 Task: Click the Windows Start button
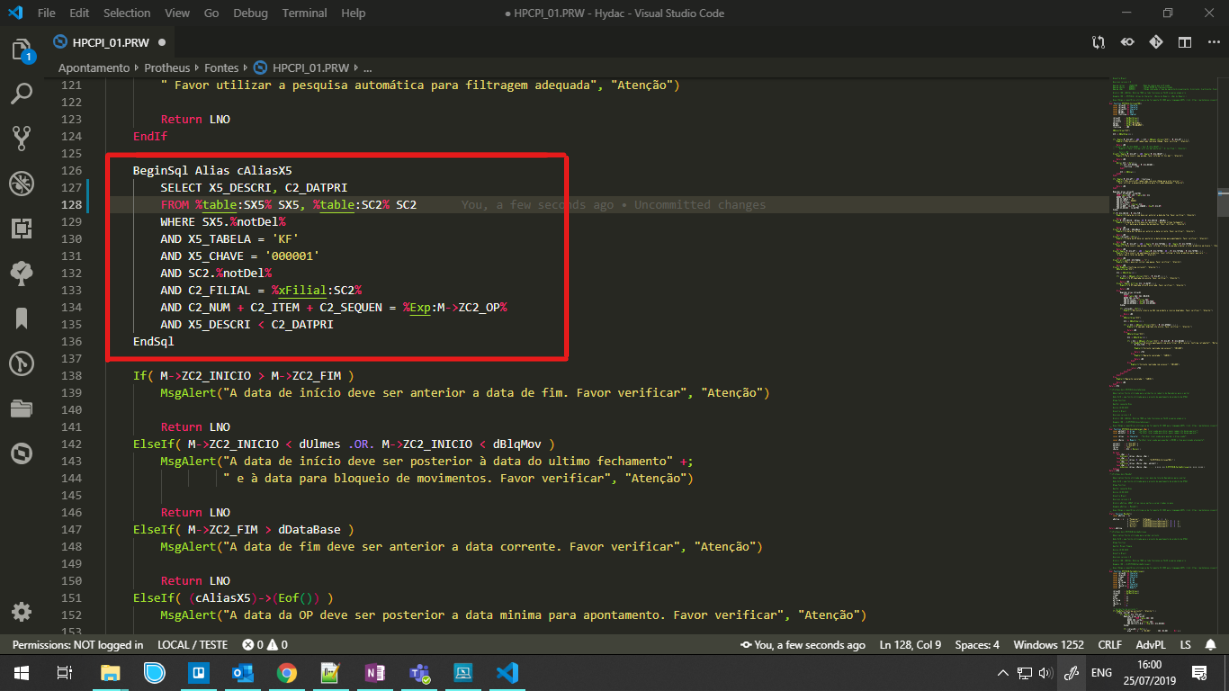point(21,673)
